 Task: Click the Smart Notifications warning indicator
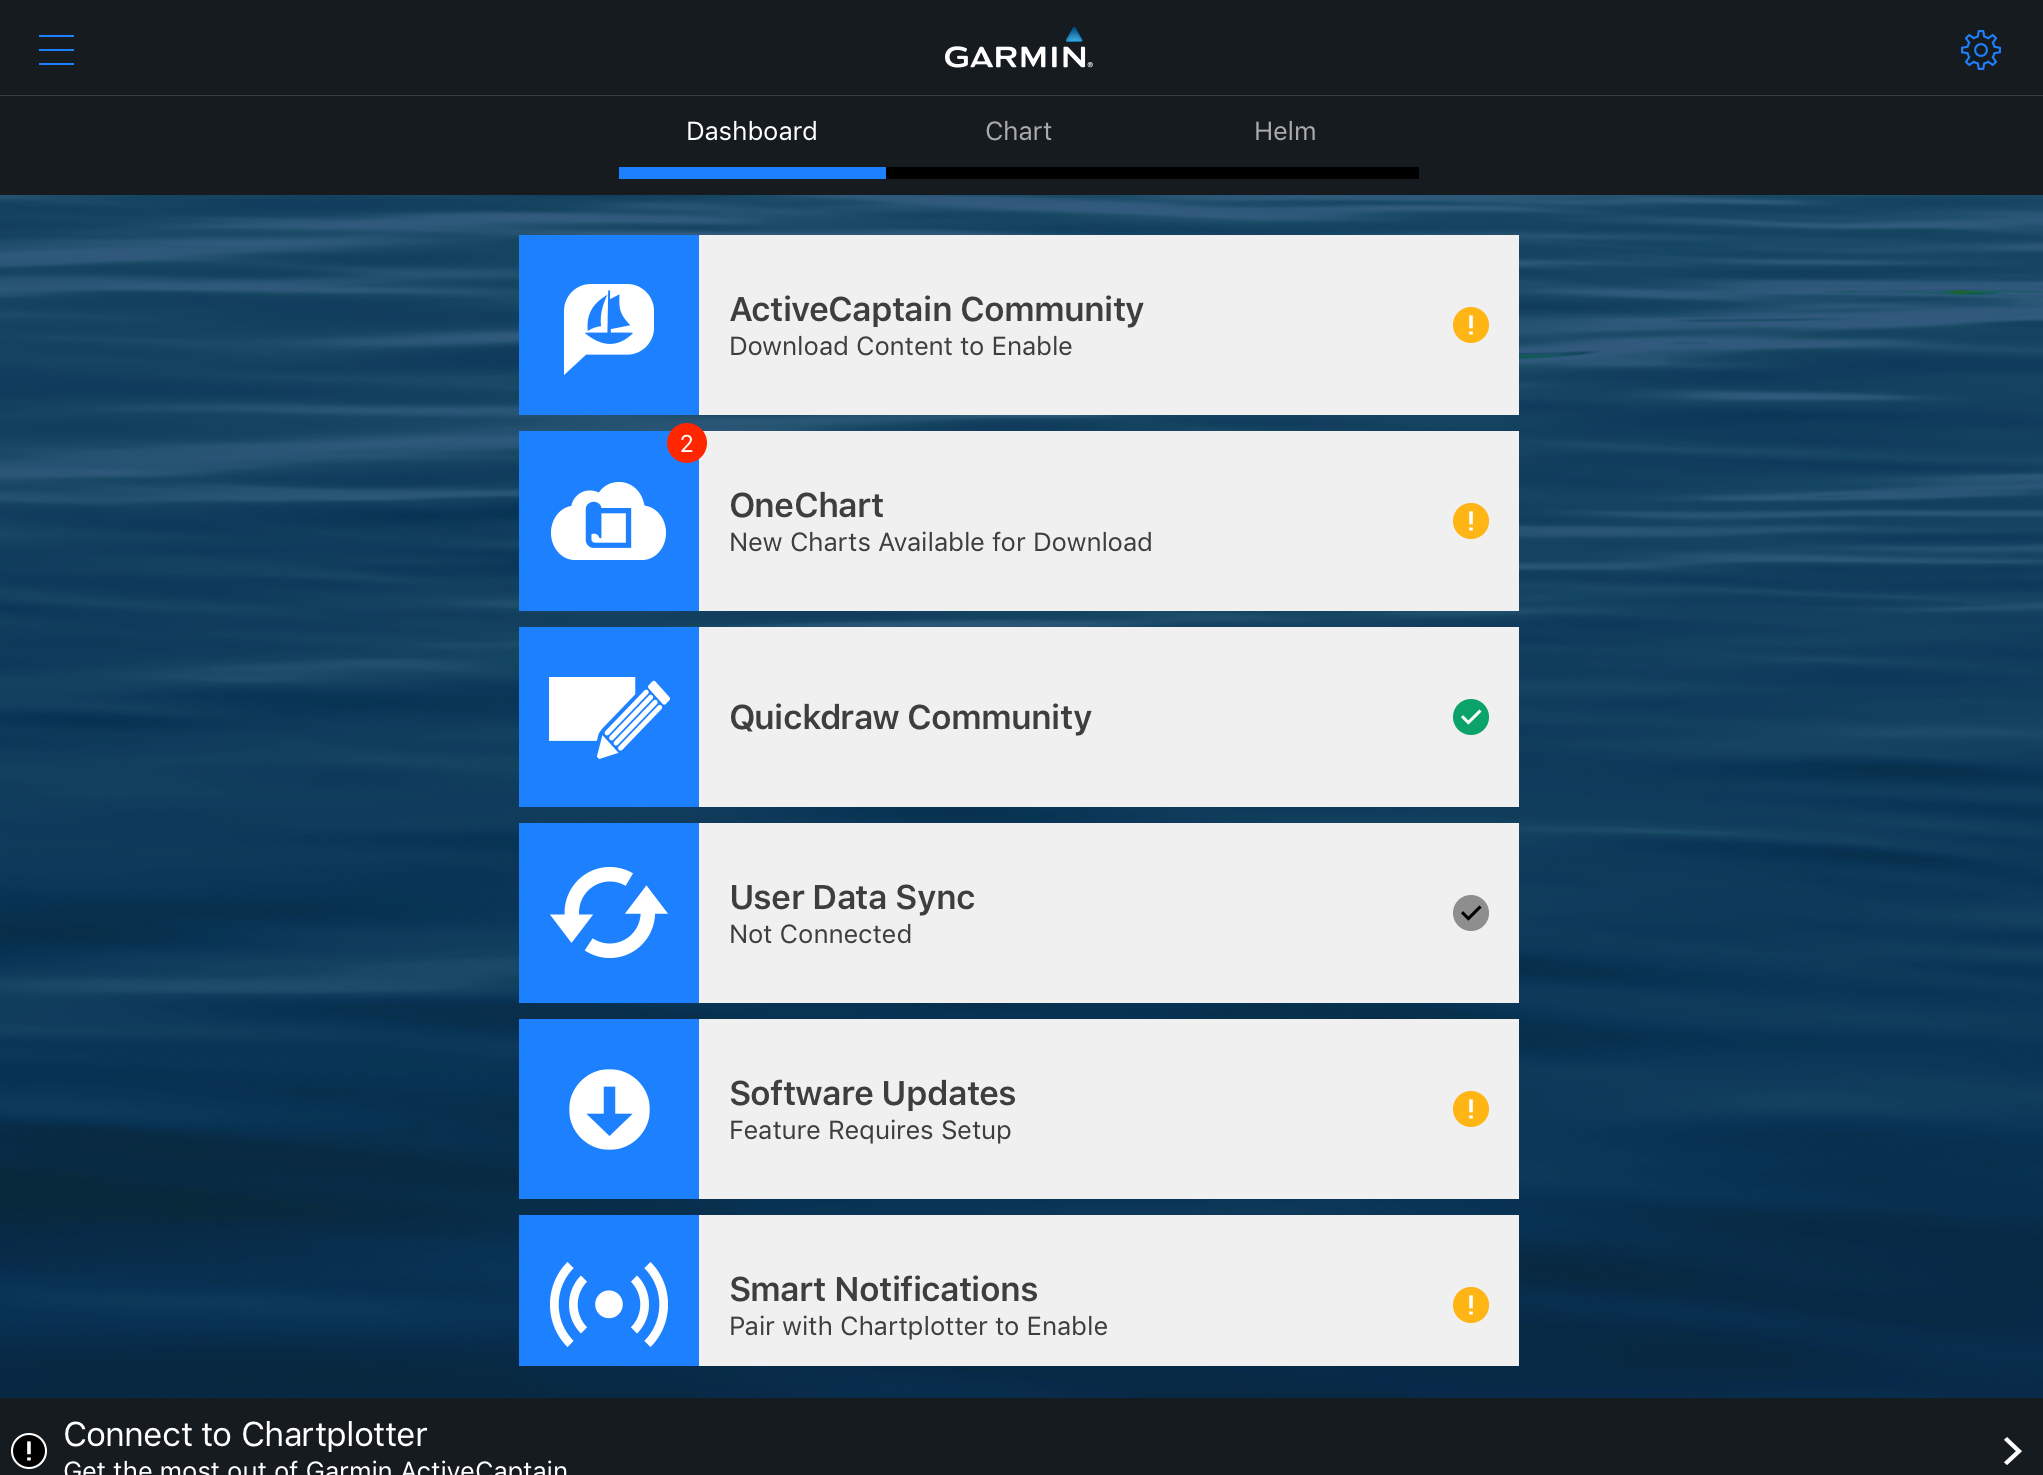tap(1470, 1305)
